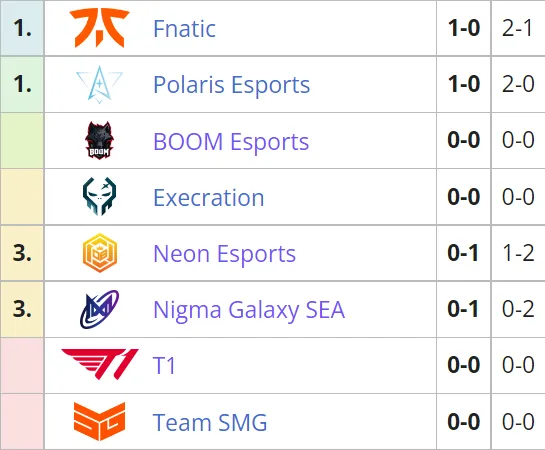This screenshot has width=545, height=450.
Task: Click the Execration skull logo
Action: click(99, 197)
